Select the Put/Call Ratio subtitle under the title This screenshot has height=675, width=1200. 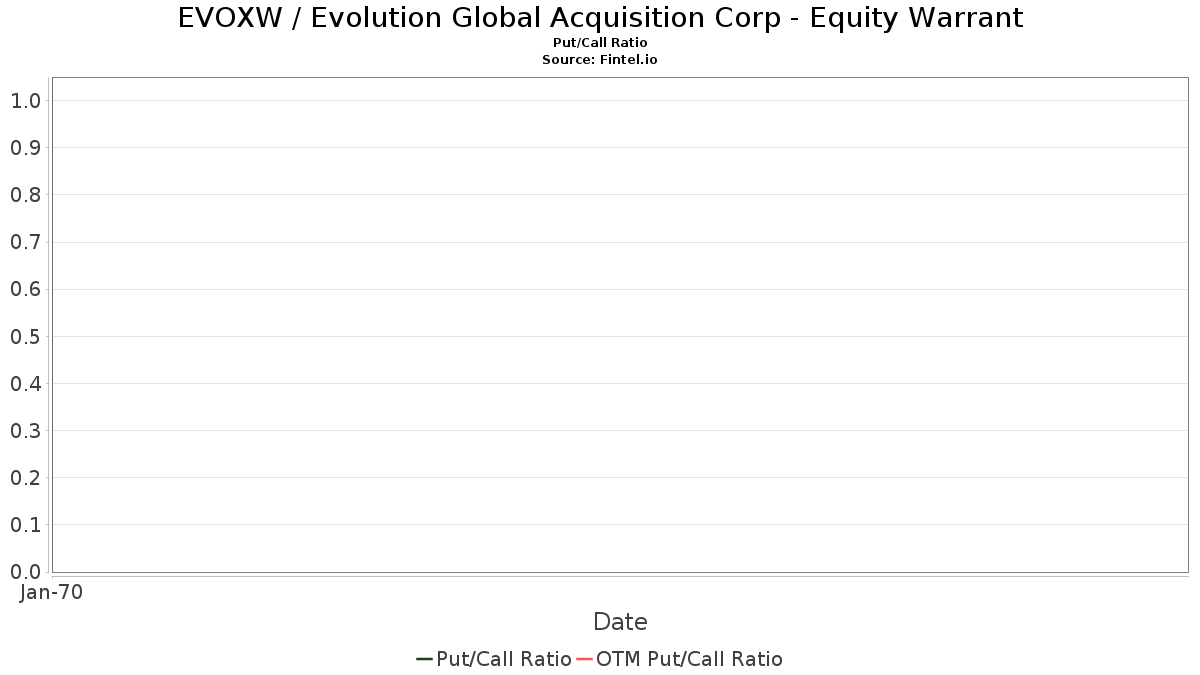tap(600, 43)
